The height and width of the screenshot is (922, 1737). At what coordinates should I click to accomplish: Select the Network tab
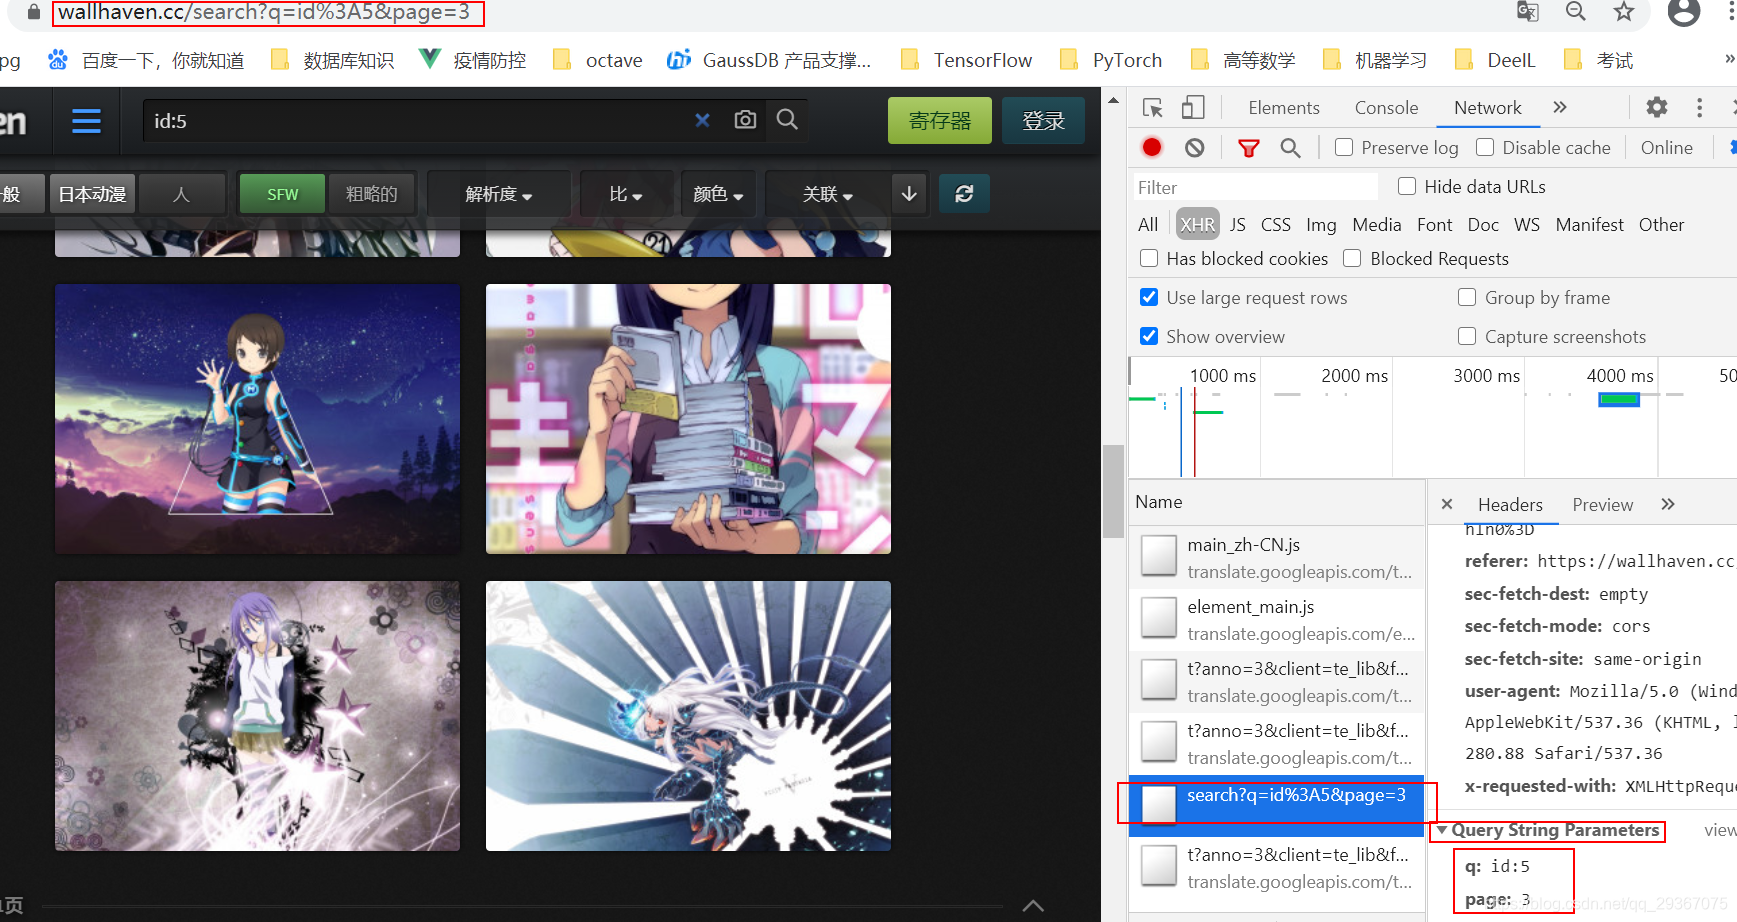pyautogui.click(x=1488, y=107)
